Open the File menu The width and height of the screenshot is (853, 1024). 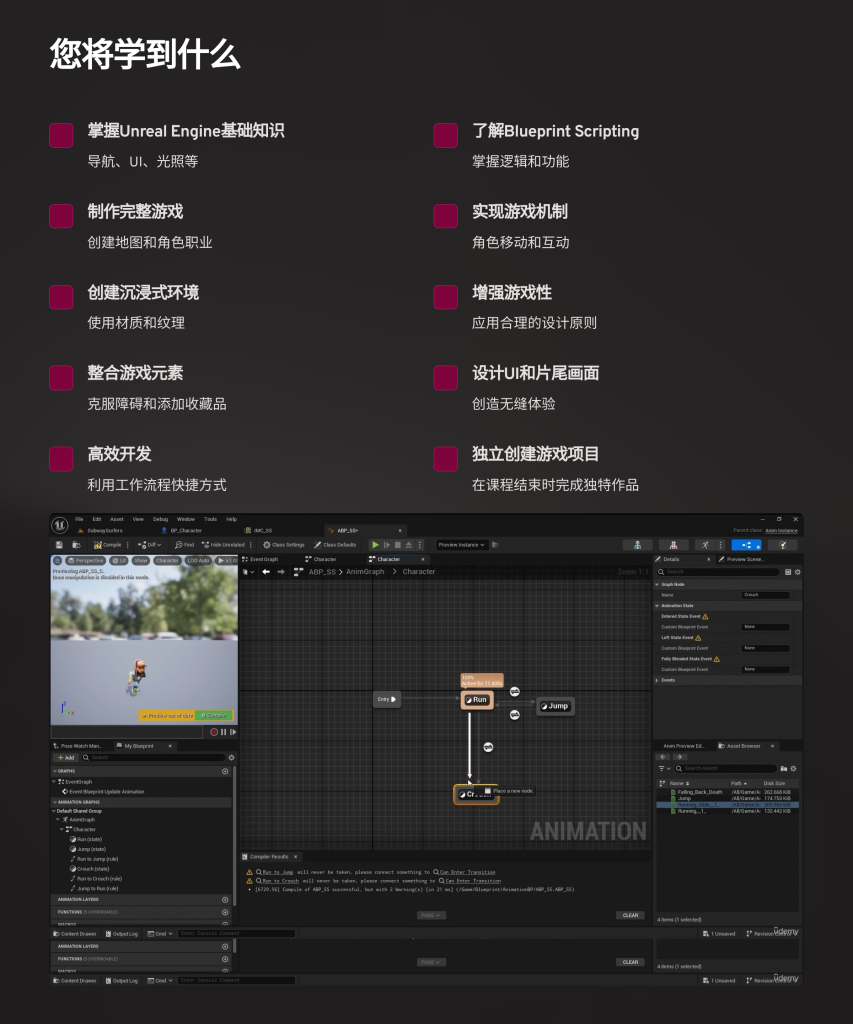79,519
